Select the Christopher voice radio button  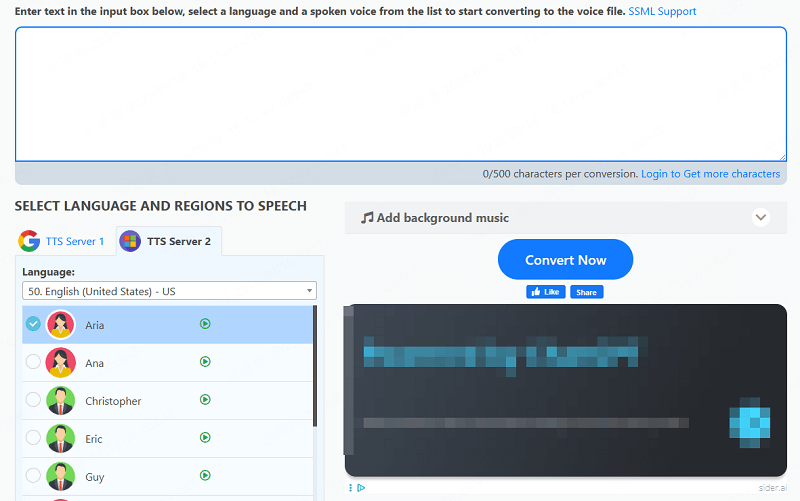33,399
